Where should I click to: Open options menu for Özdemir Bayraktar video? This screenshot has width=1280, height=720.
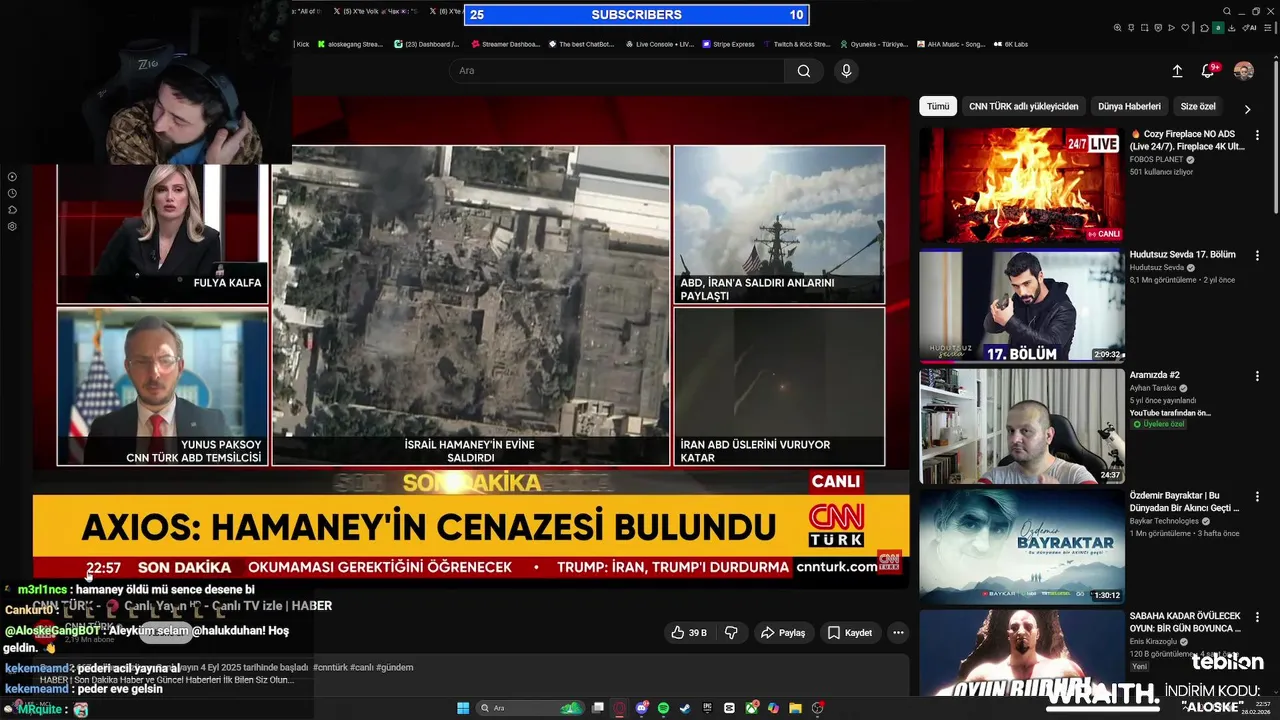pos(1258,497)
